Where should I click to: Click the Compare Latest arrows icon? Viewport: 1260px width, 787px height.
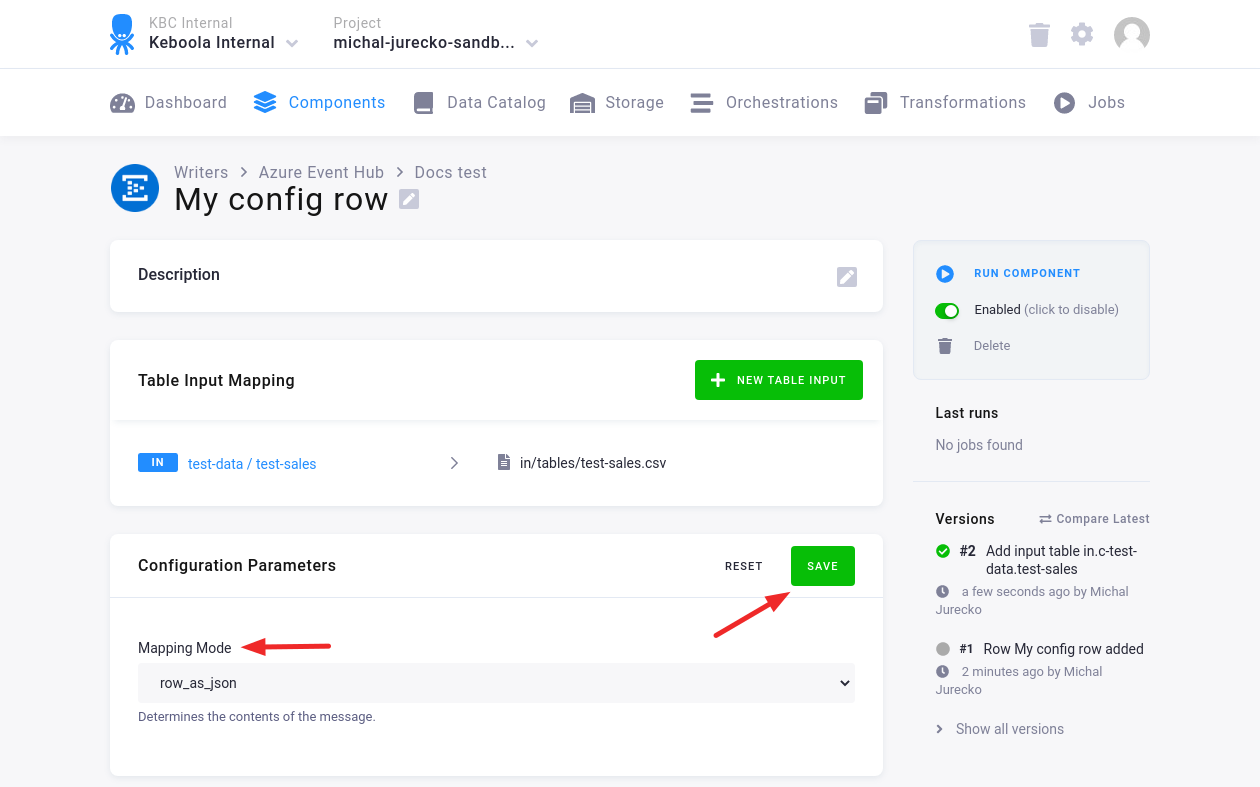point(1045,519)
